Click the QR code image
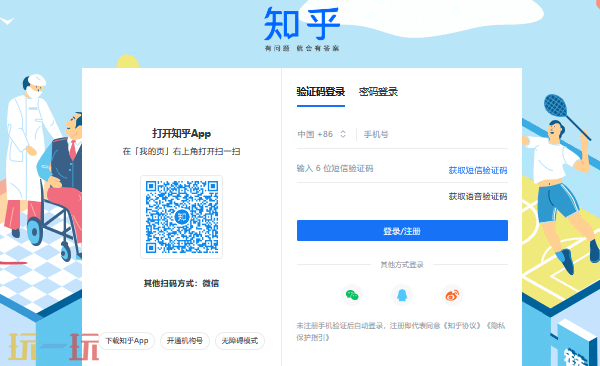 click(x=181, y=217)
